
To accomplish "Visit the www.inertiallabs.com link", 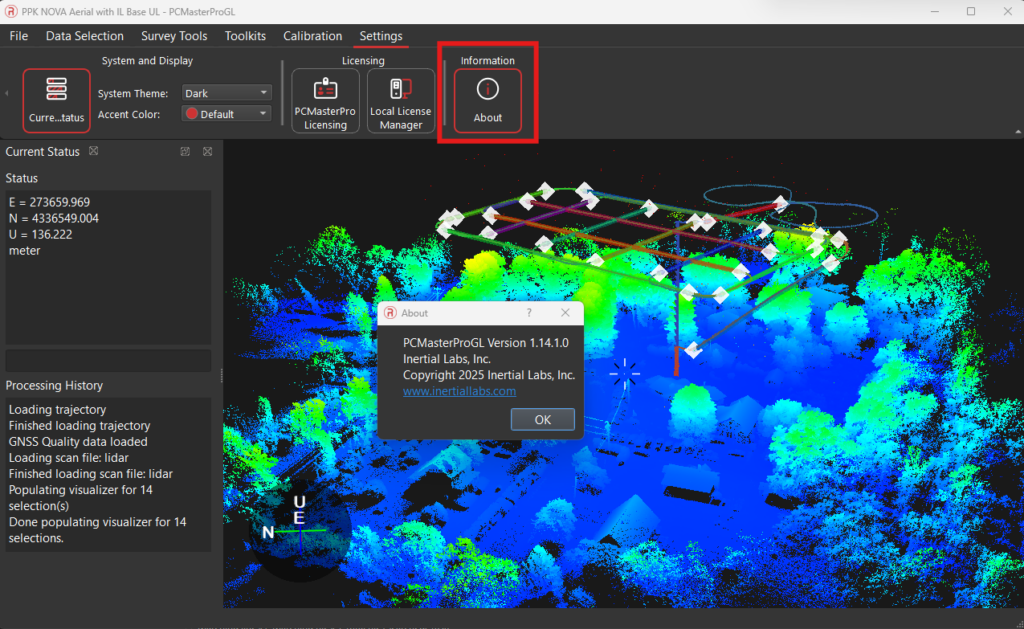I will (459, 391).
